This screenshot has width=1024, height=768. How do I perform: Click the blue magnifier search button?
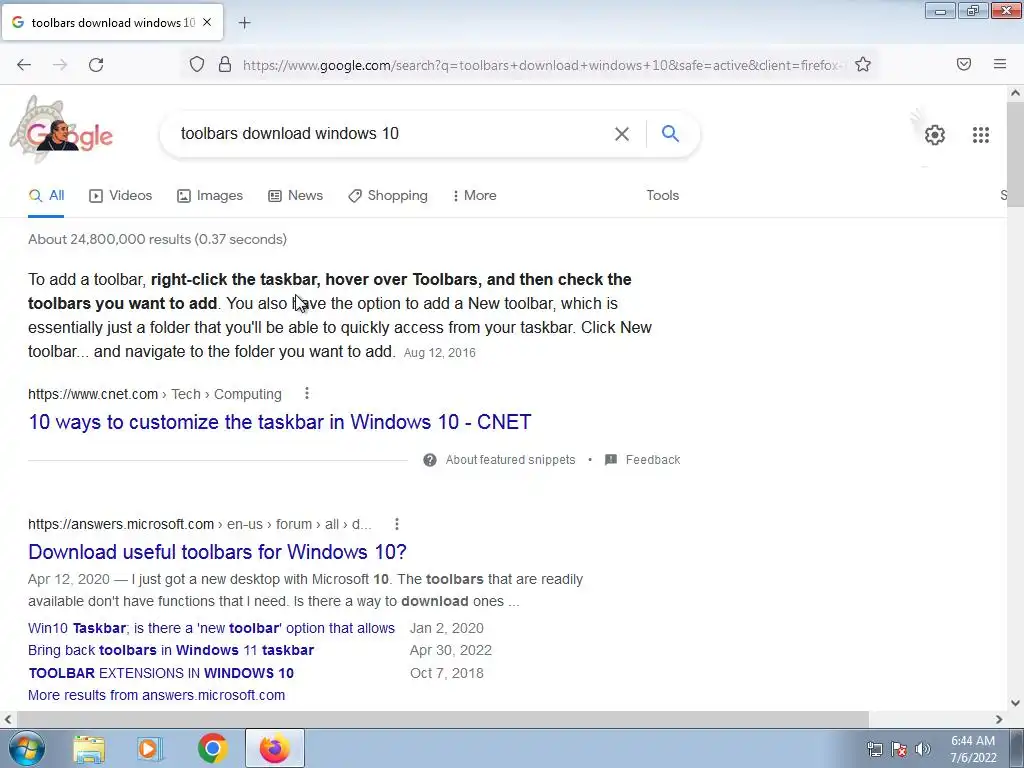(x=670, y=133)
